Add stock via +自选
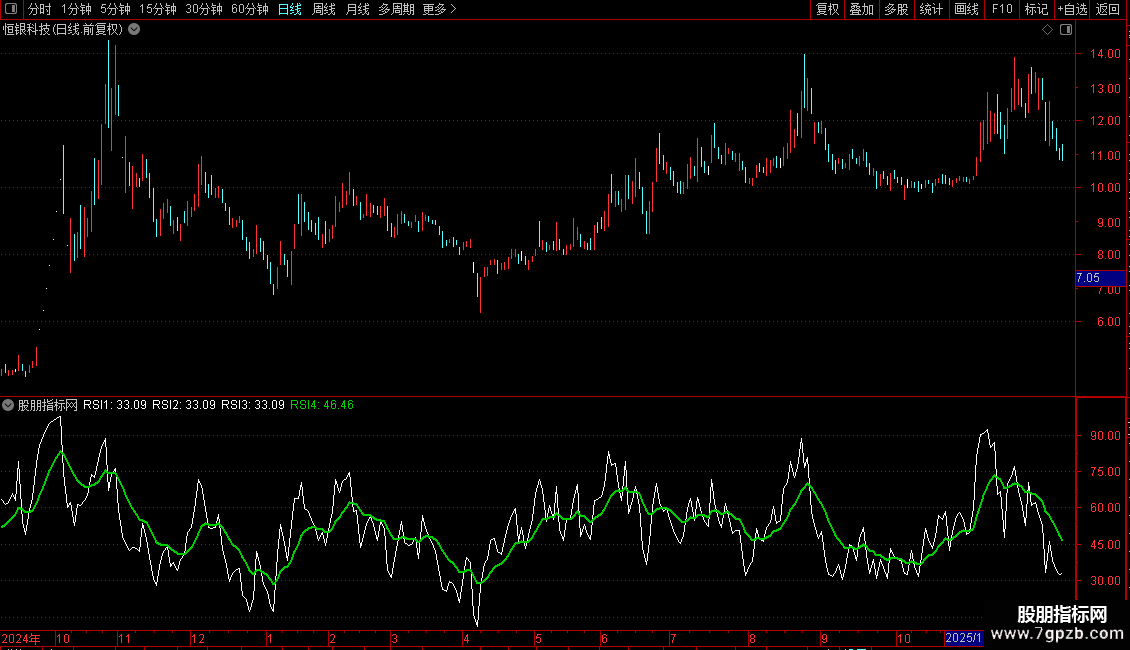 [1072, 9]
